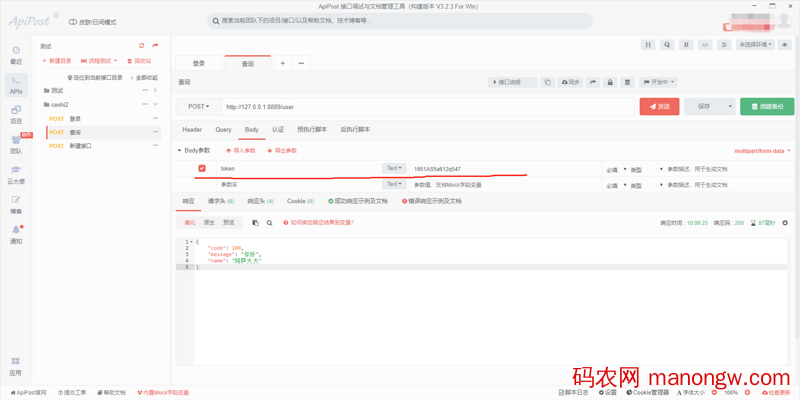Click the response settings gear icon

(x=785, y=223)
